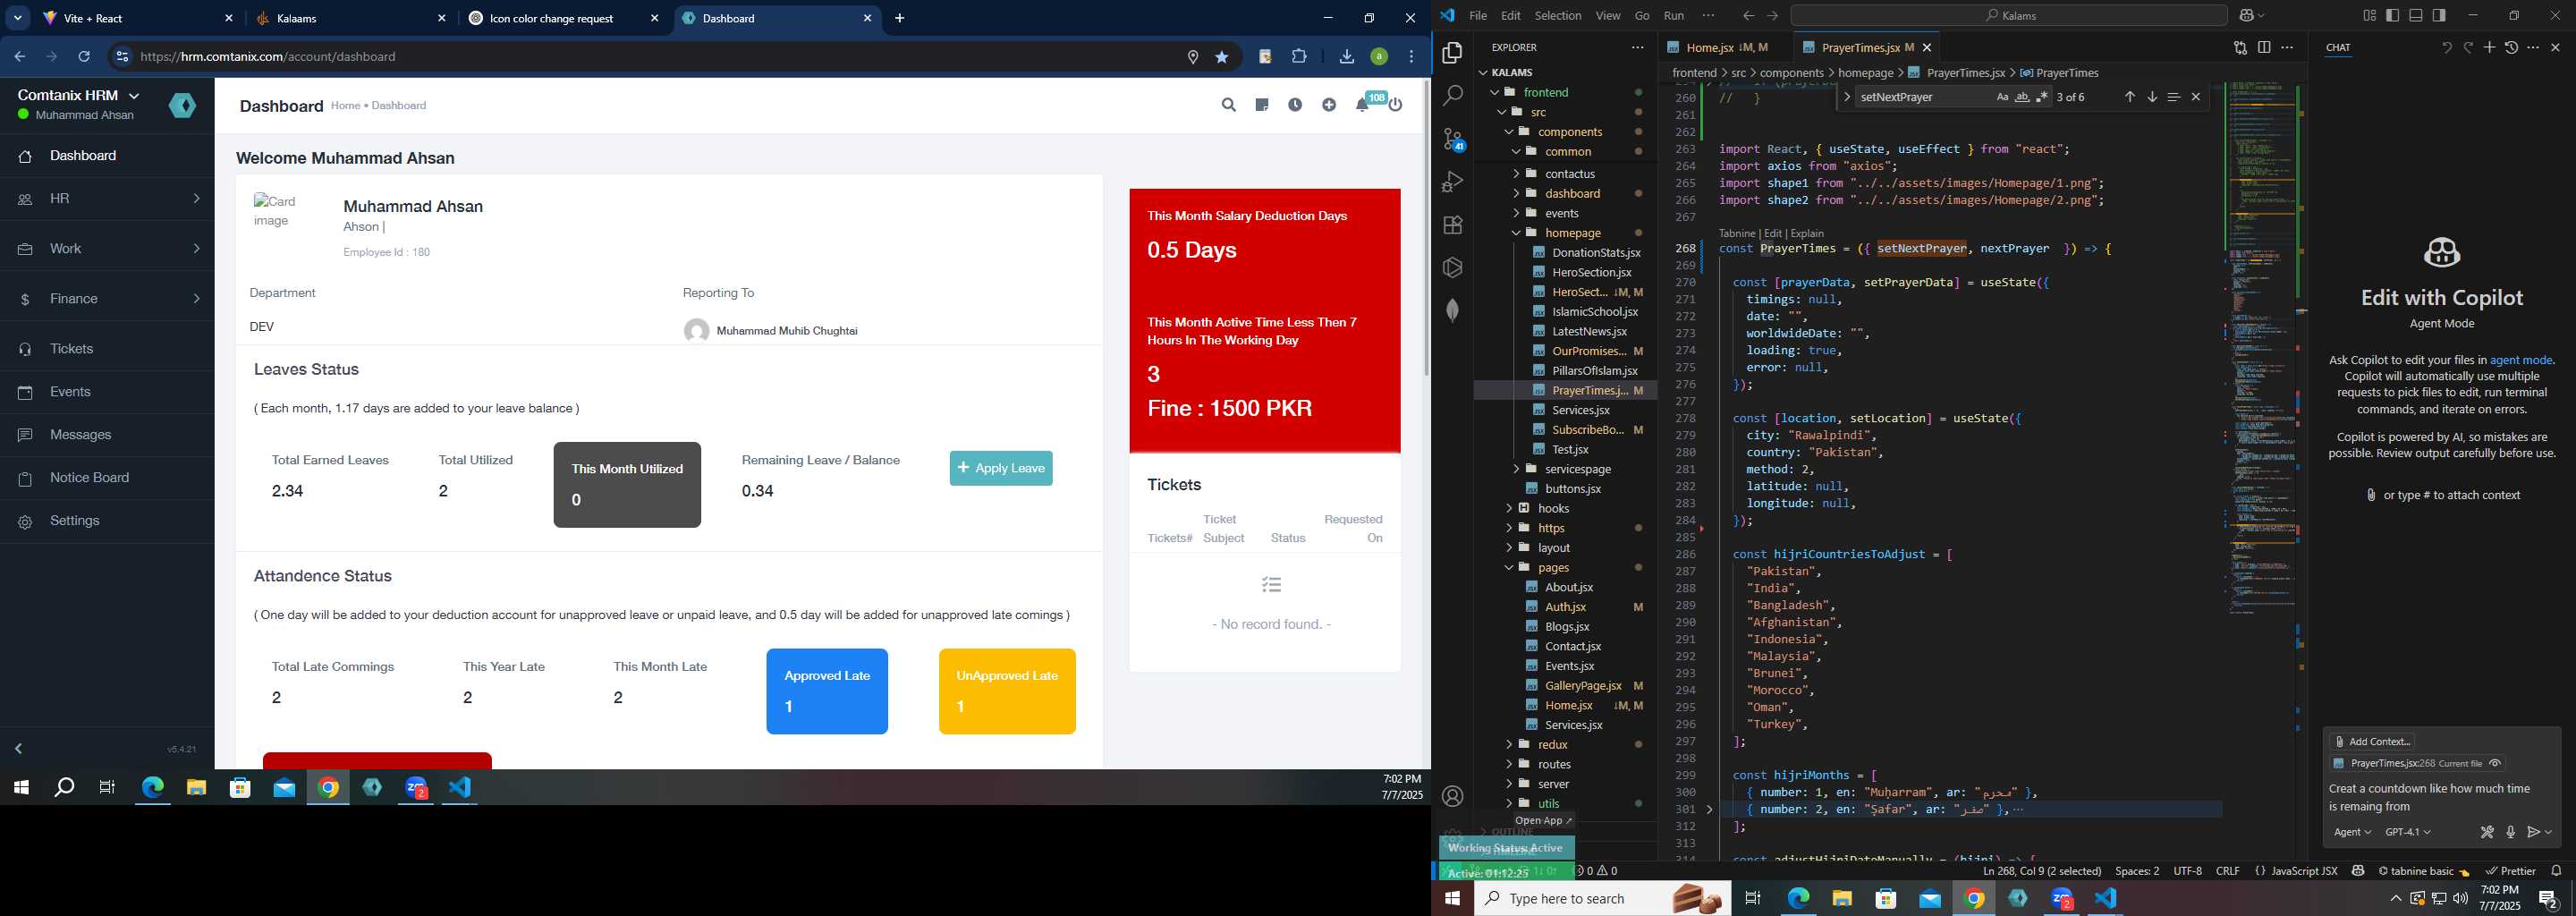Screen dimensions: 2576x916
Task: Open the HRM header search icon
Action: 1228,105
